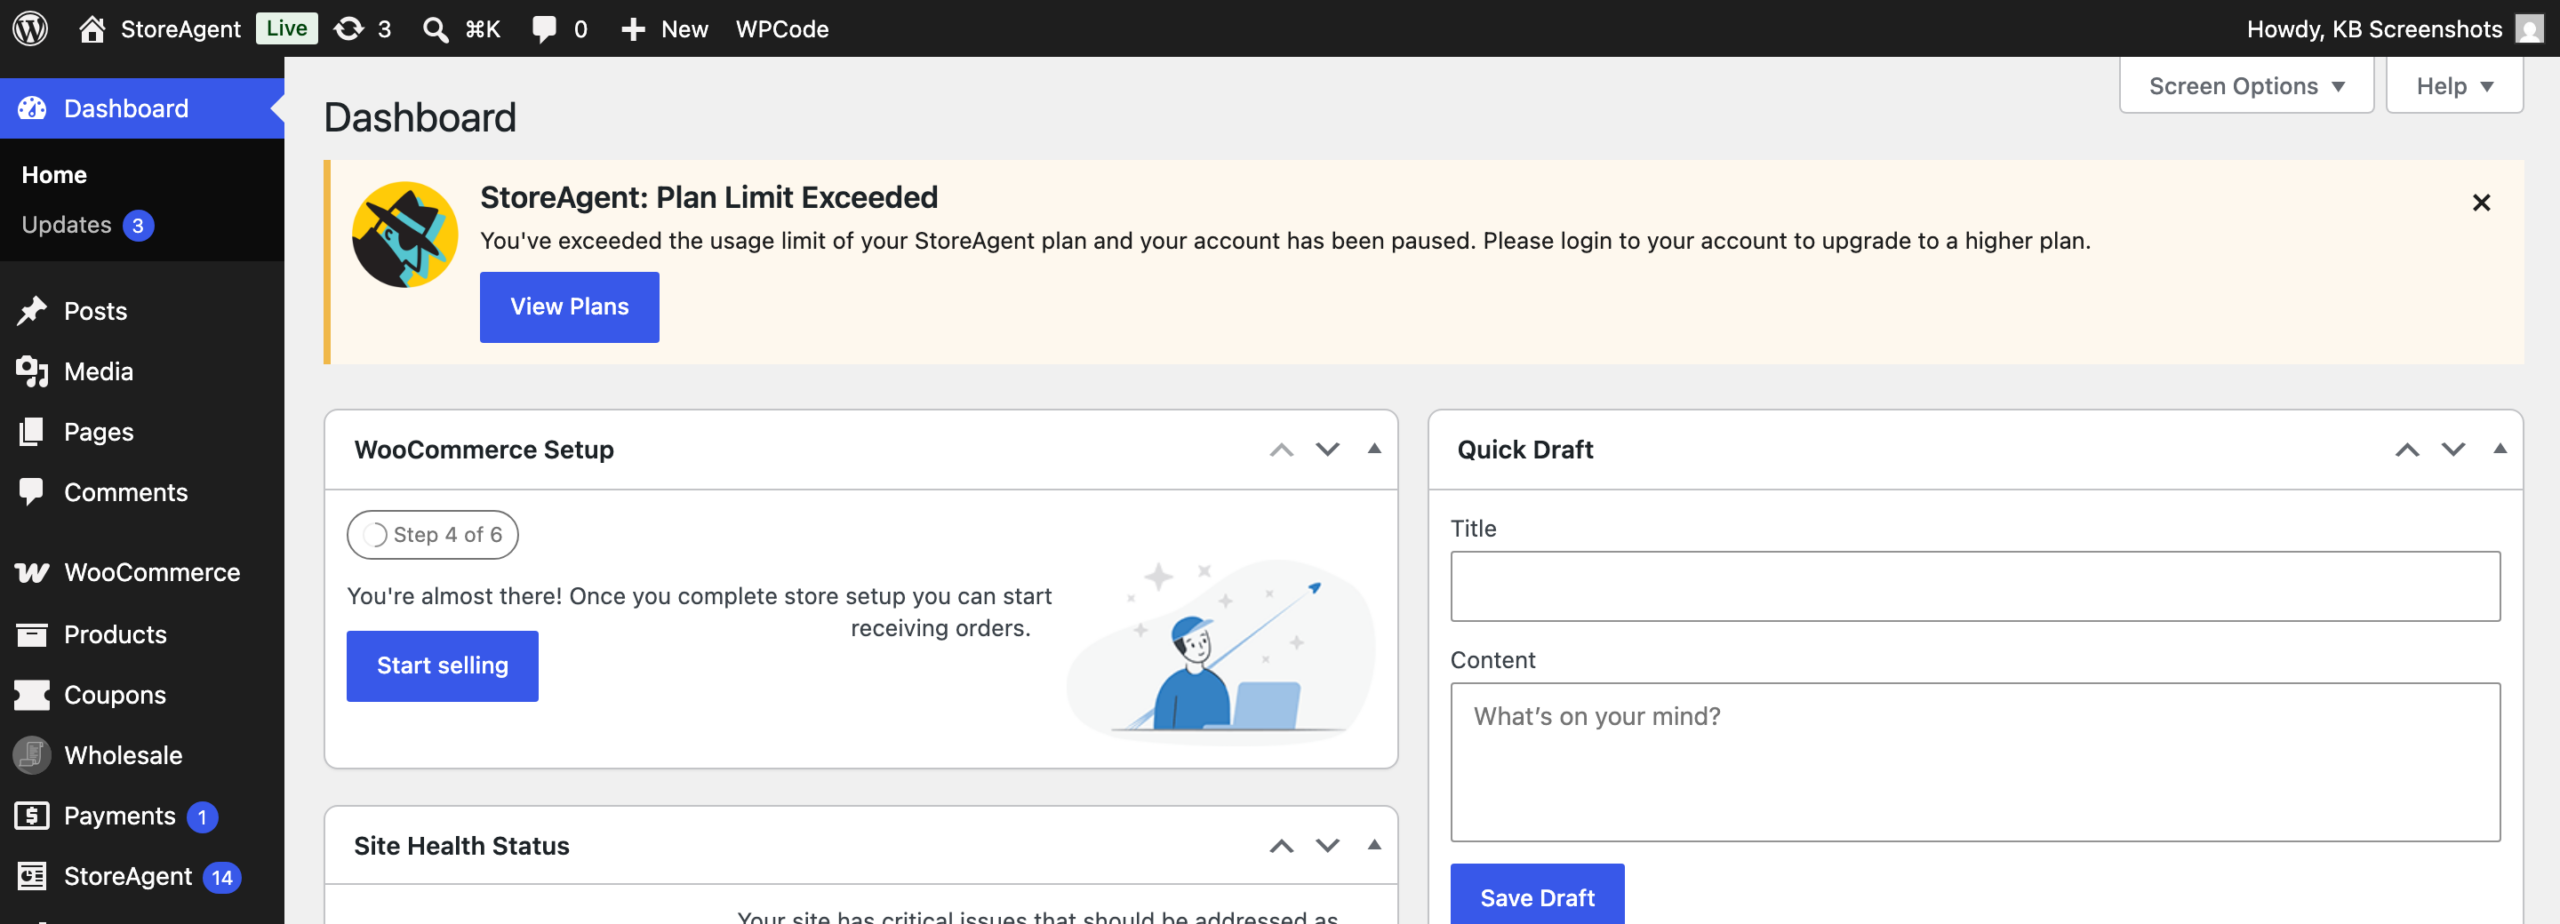
Task: Click the Start selling button
Action: 442,666
